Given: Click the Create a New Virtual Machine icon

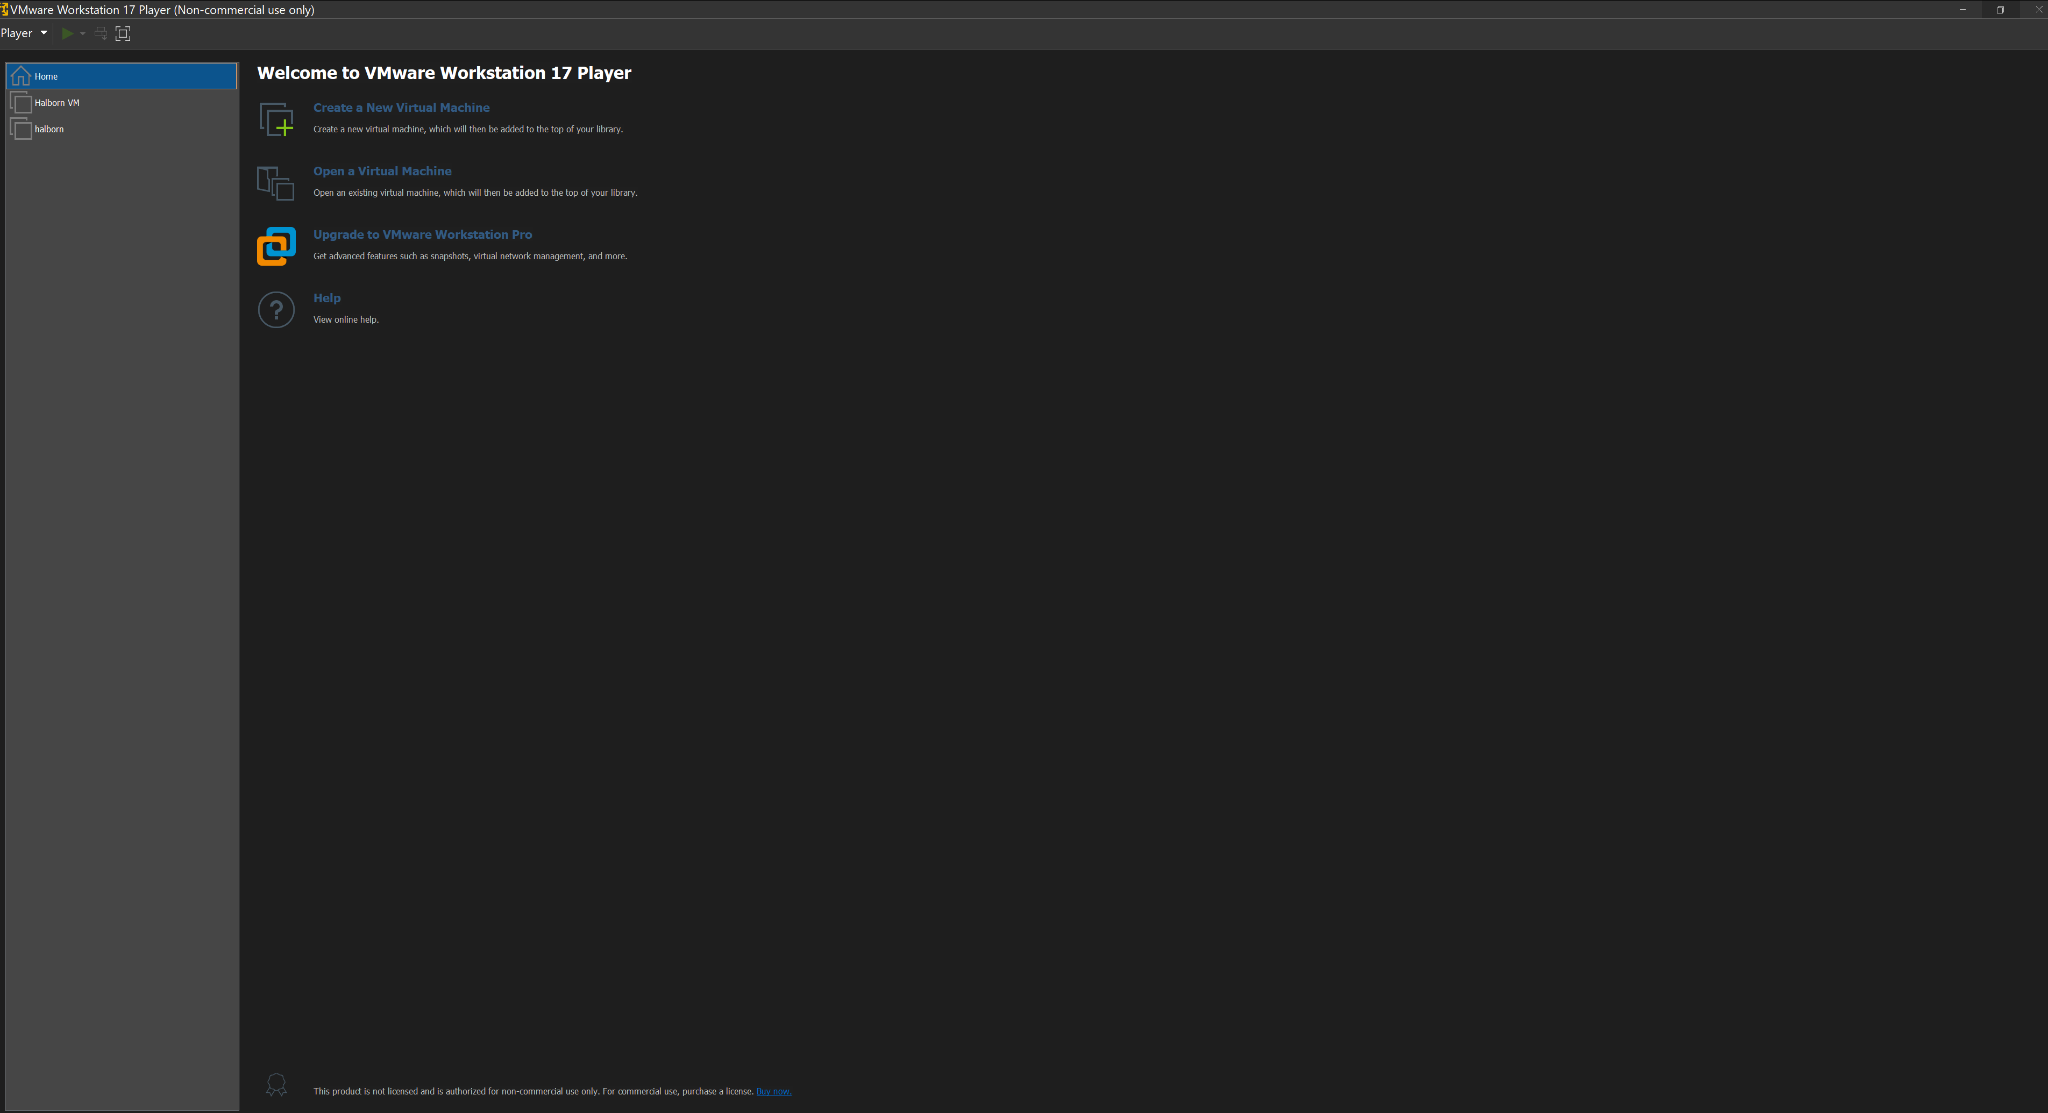Looking at the screenshot, I should 276,119.
